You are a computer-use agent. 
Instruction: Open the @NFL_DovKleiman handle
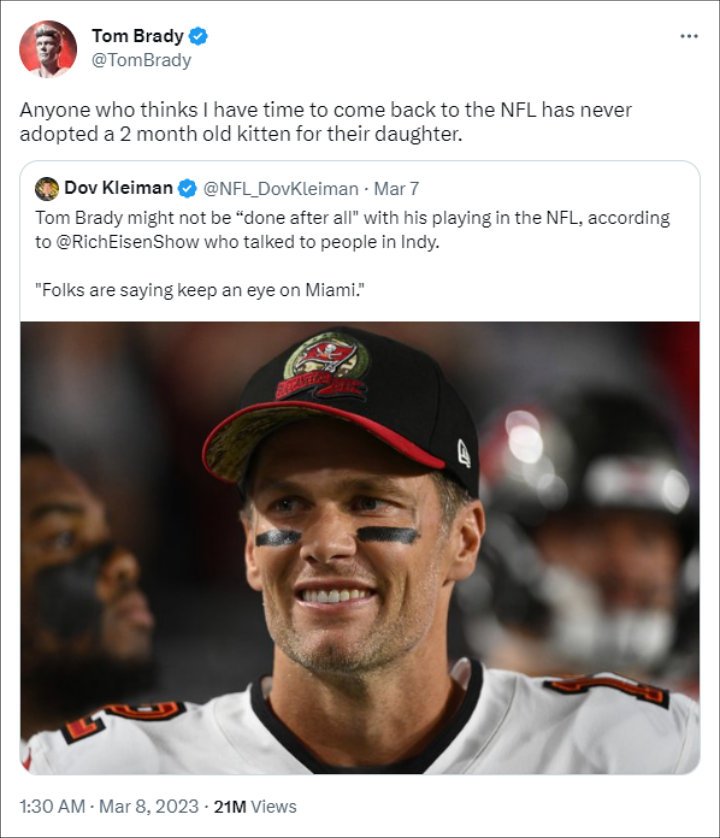click(x=281, y=189)
